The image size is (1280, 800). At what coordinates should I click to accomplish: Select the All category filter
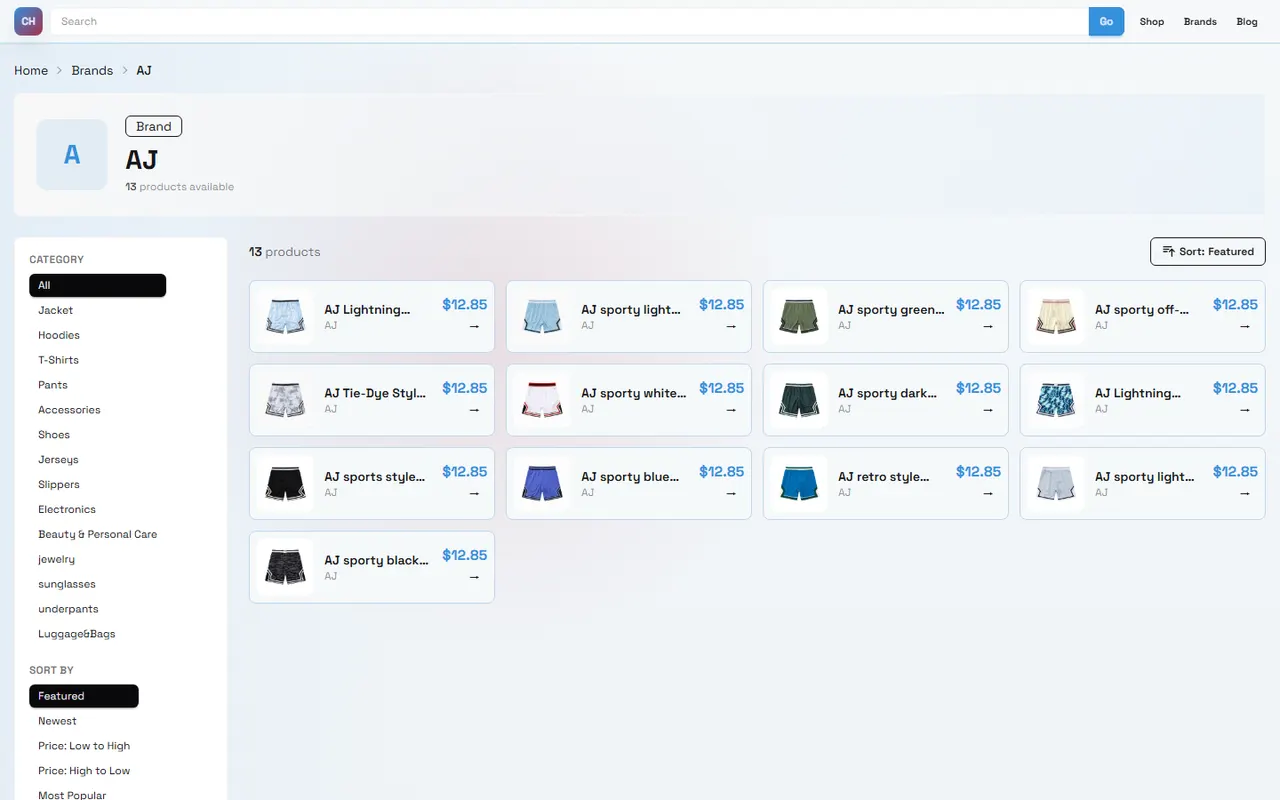[x=97, y=285]
